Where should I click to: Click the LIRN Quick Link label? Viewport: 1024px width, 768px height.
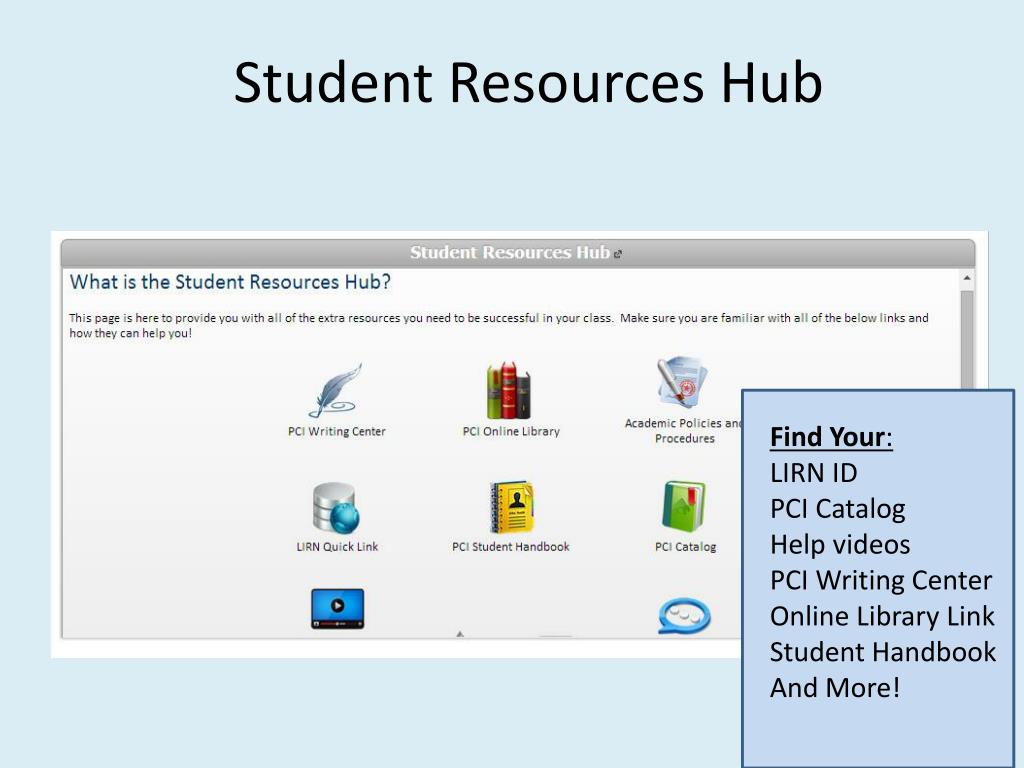pyautogui.click(x=337, y=547)
